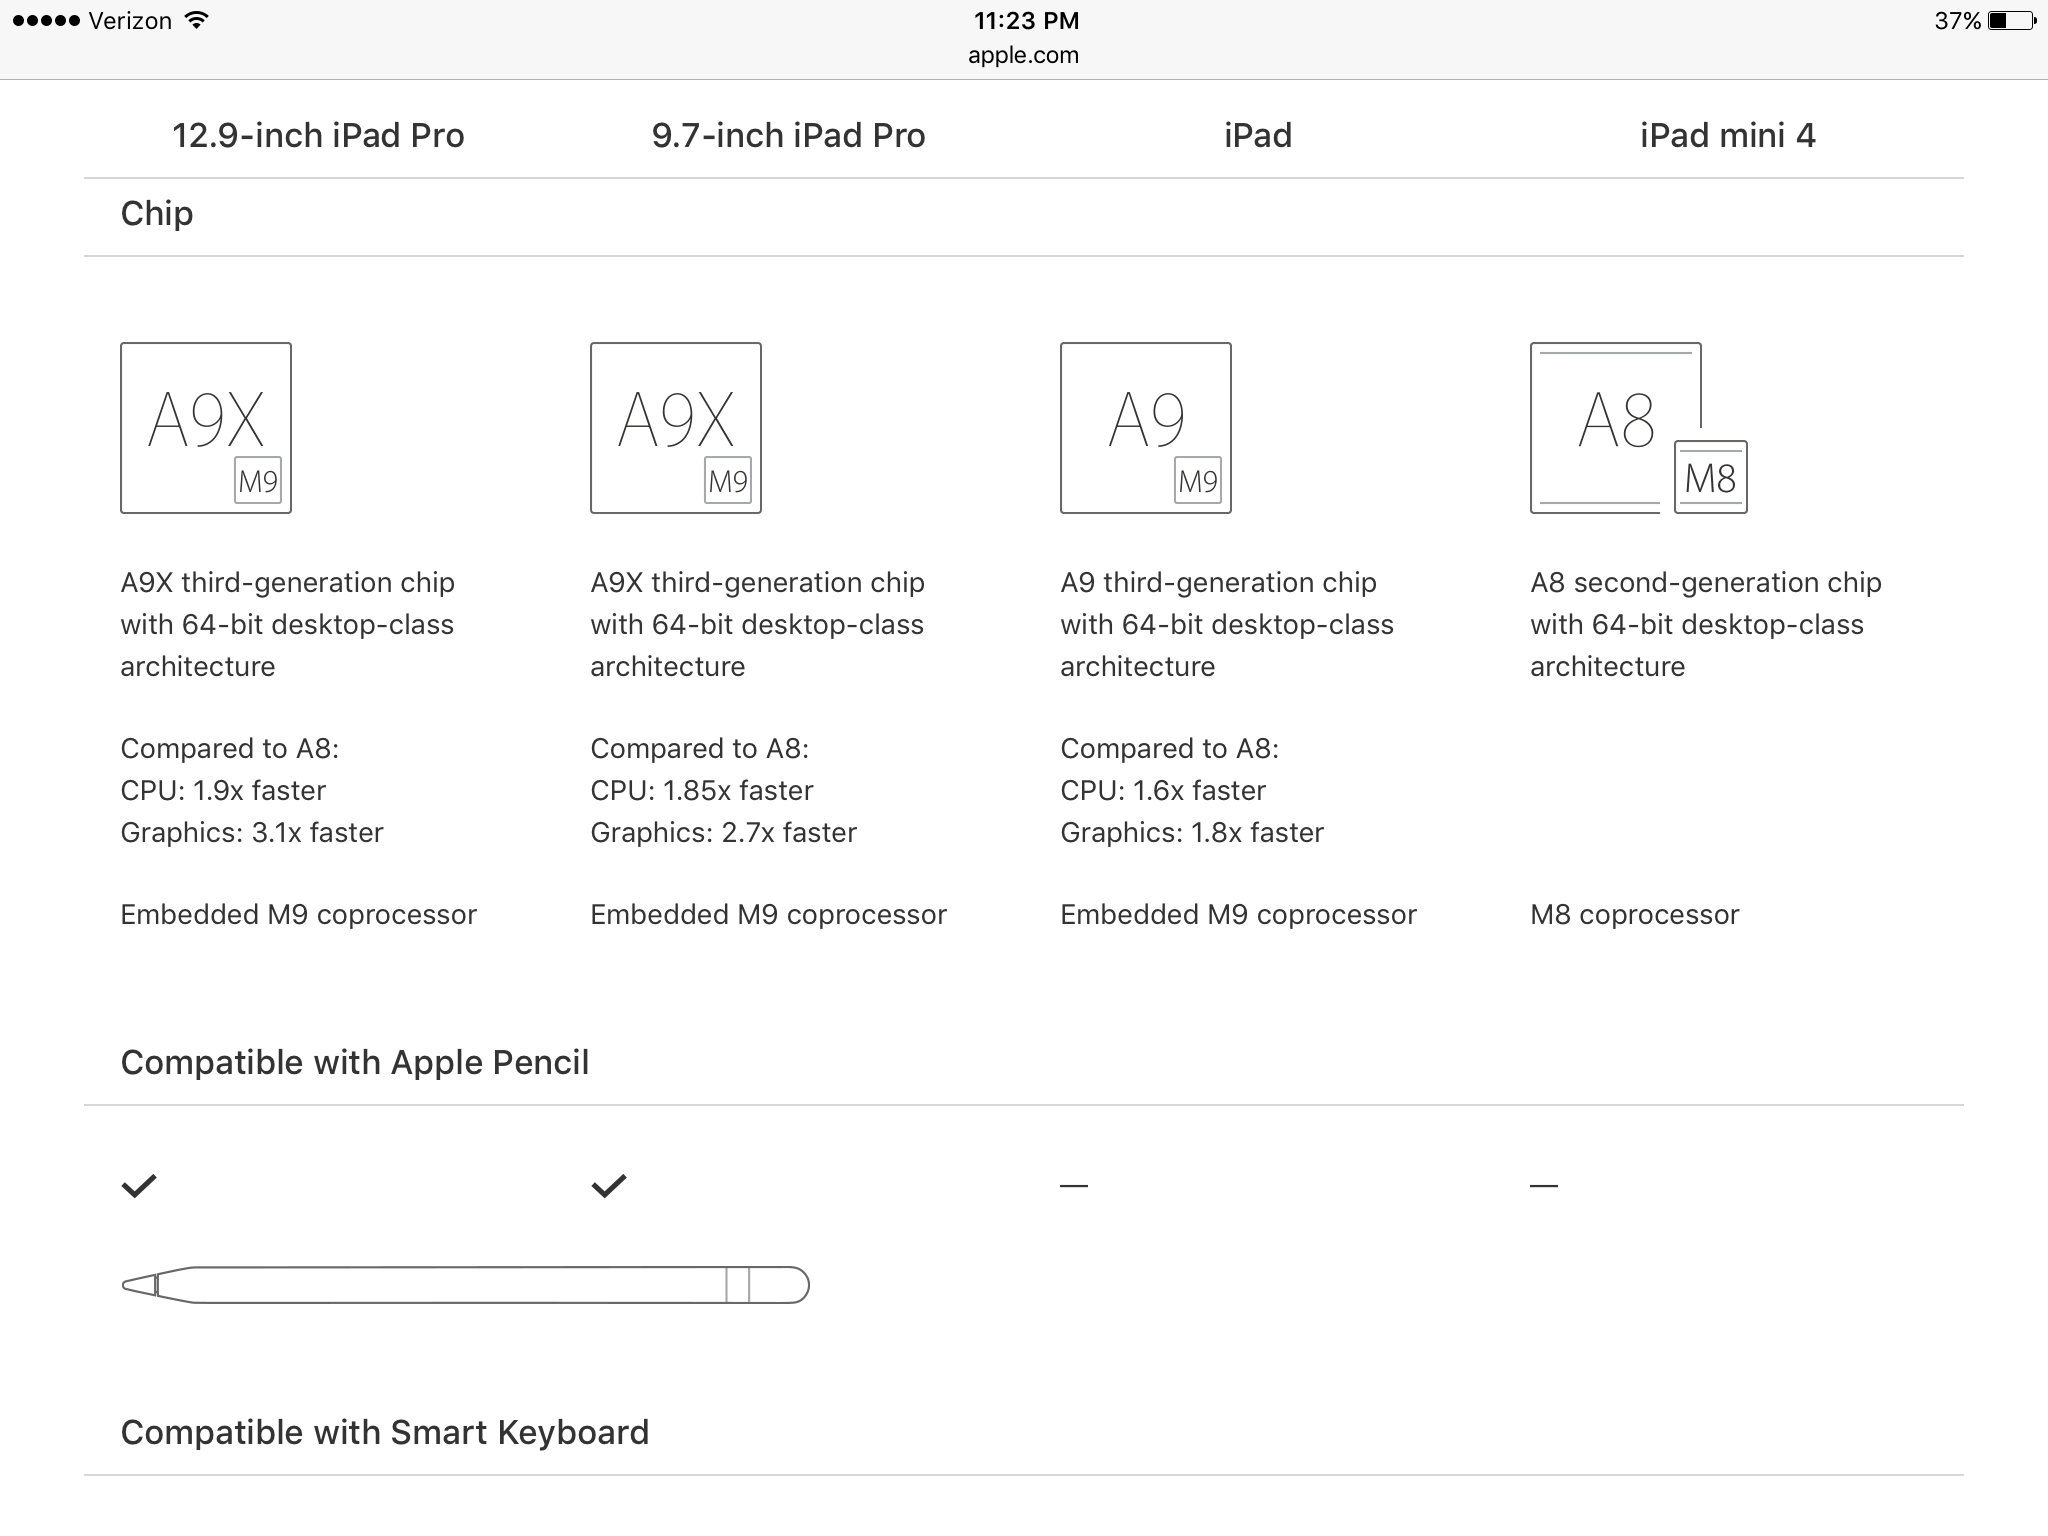Viewport: 2048px width, 1536px height.
Task: Tap the Wi-Fi status icon
Action: click(197, 20)
